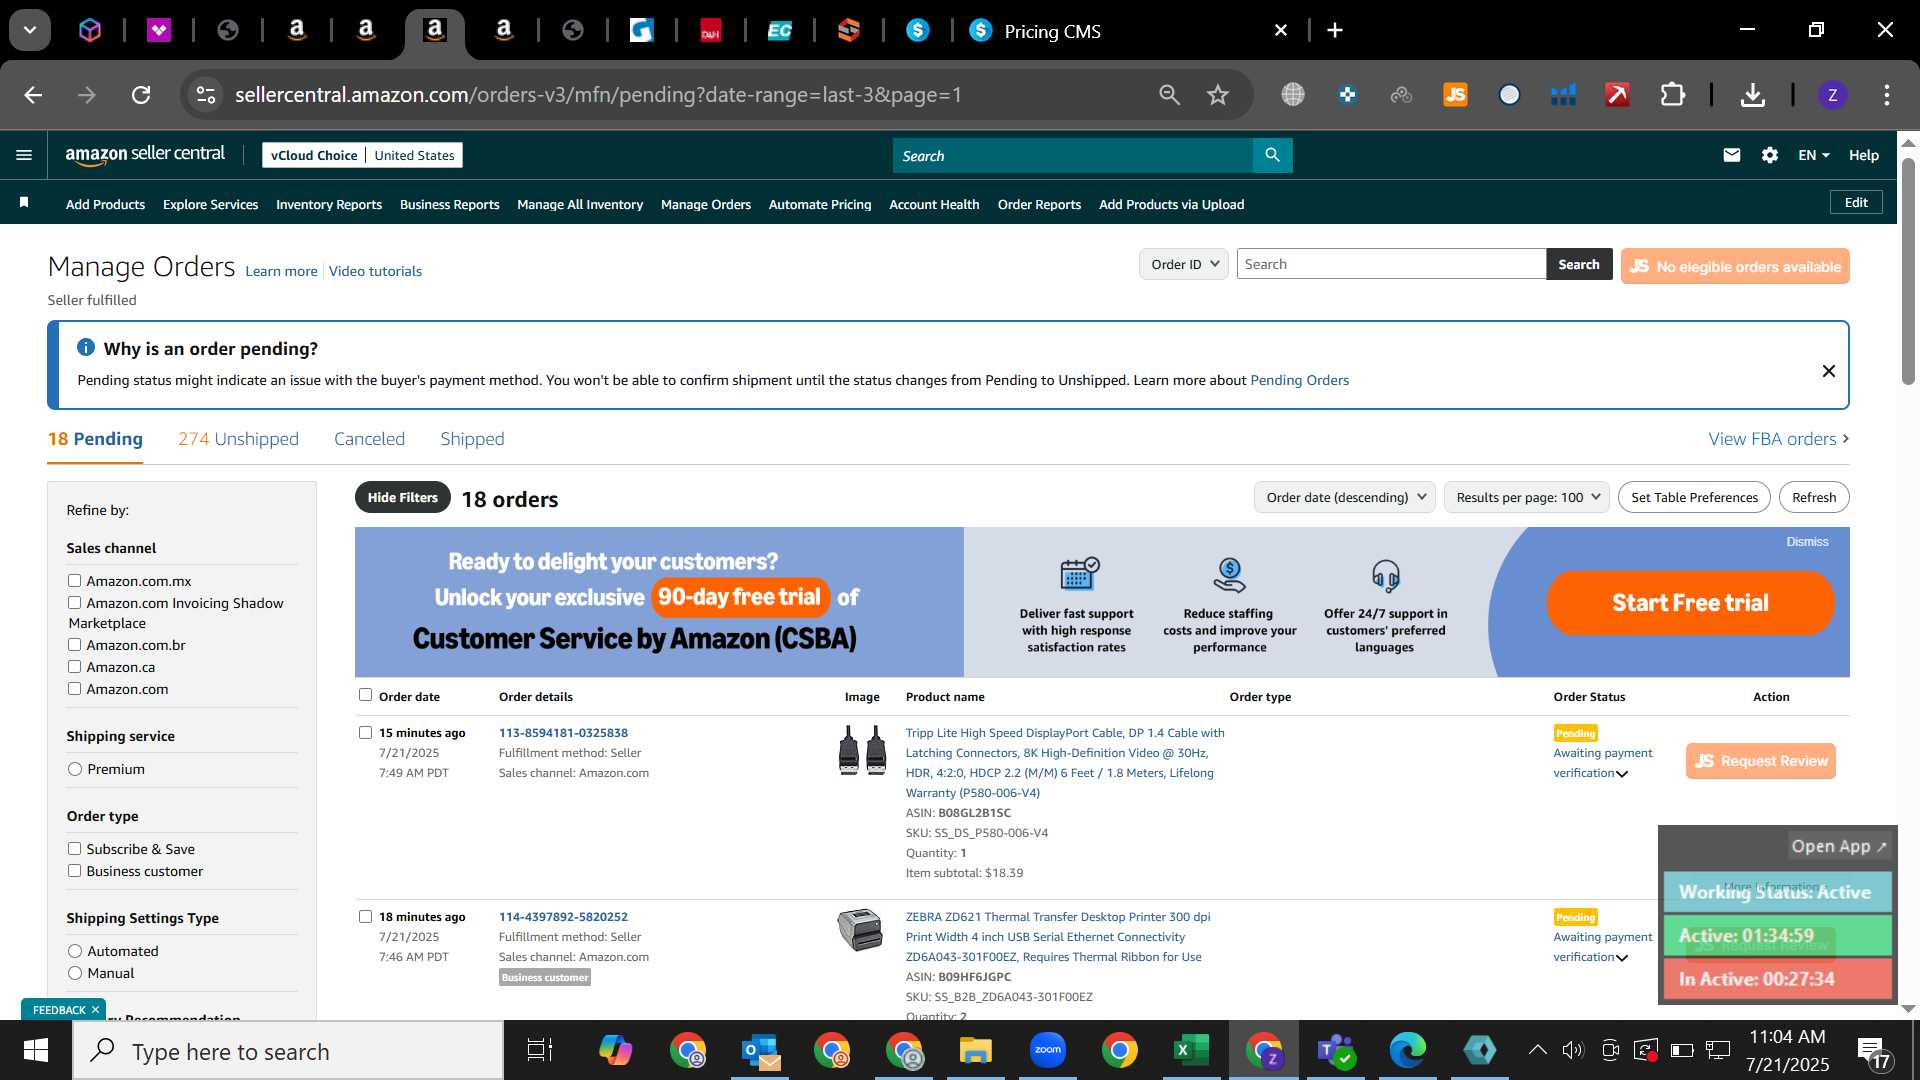Screen dimensions: 1920x1080
Task: Check the Amazon.com.br sales channel
Action: pyautogui.click(x=74, y=645)
